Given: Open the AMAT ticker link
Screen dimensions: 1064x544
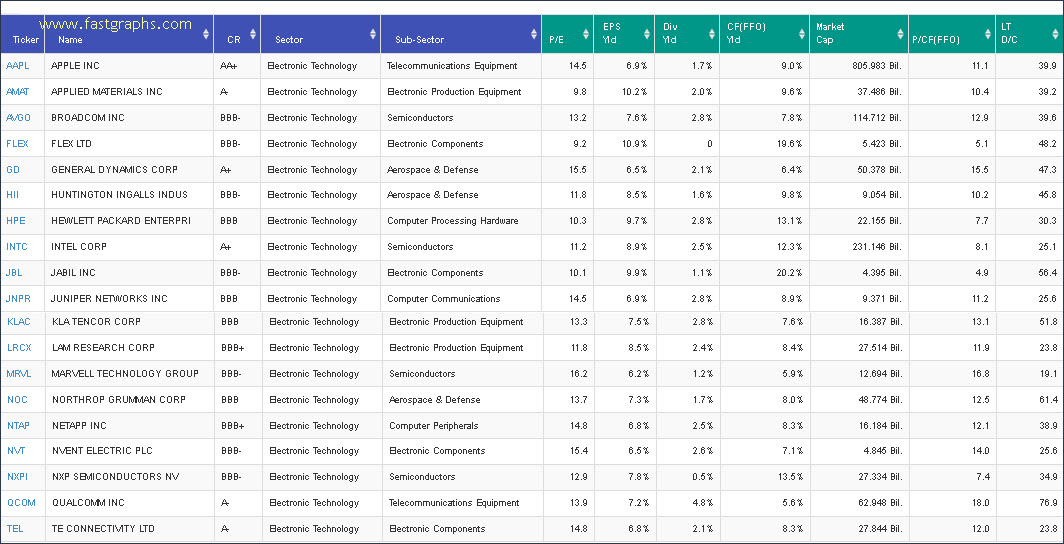Looking at the screenshot, I should click(x=17, y=92).
